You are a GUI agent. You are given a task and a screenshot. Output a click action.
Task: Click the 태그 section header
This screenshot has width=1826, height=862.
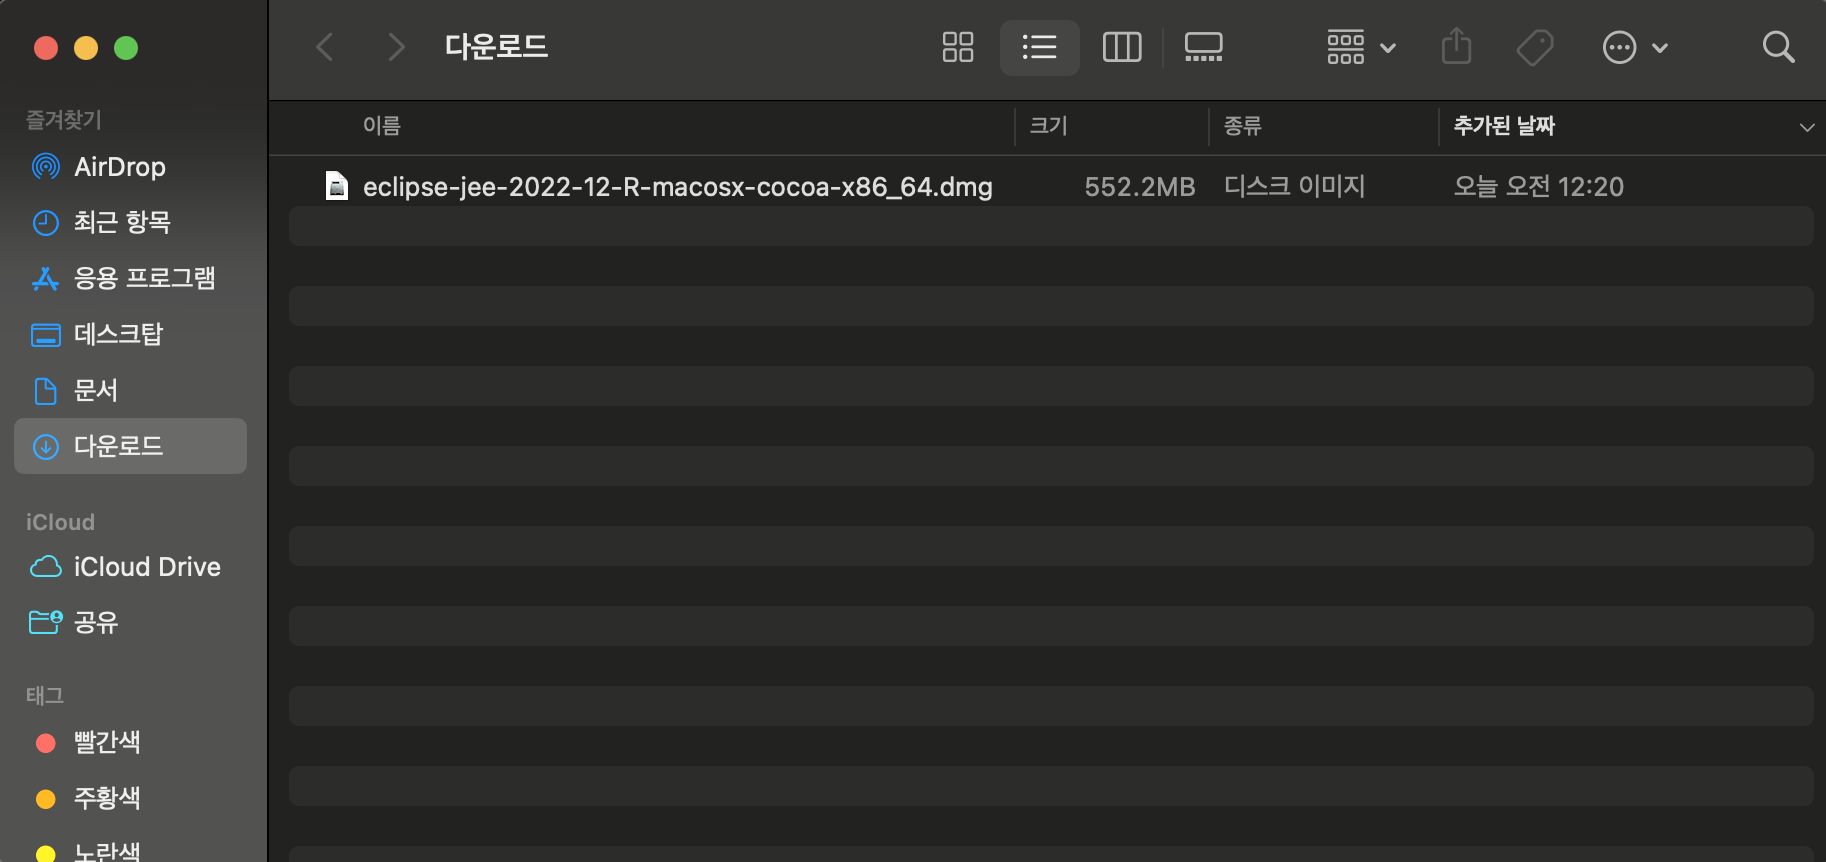(x=45, y=696)
